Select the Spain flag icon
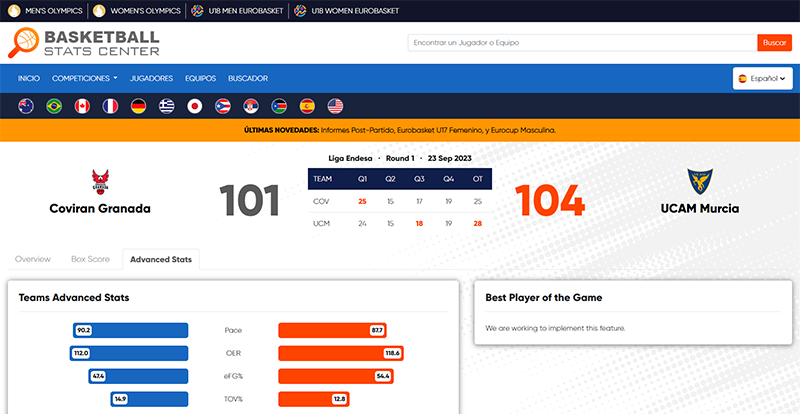This screenshot has height=414, width=800. 307,106
